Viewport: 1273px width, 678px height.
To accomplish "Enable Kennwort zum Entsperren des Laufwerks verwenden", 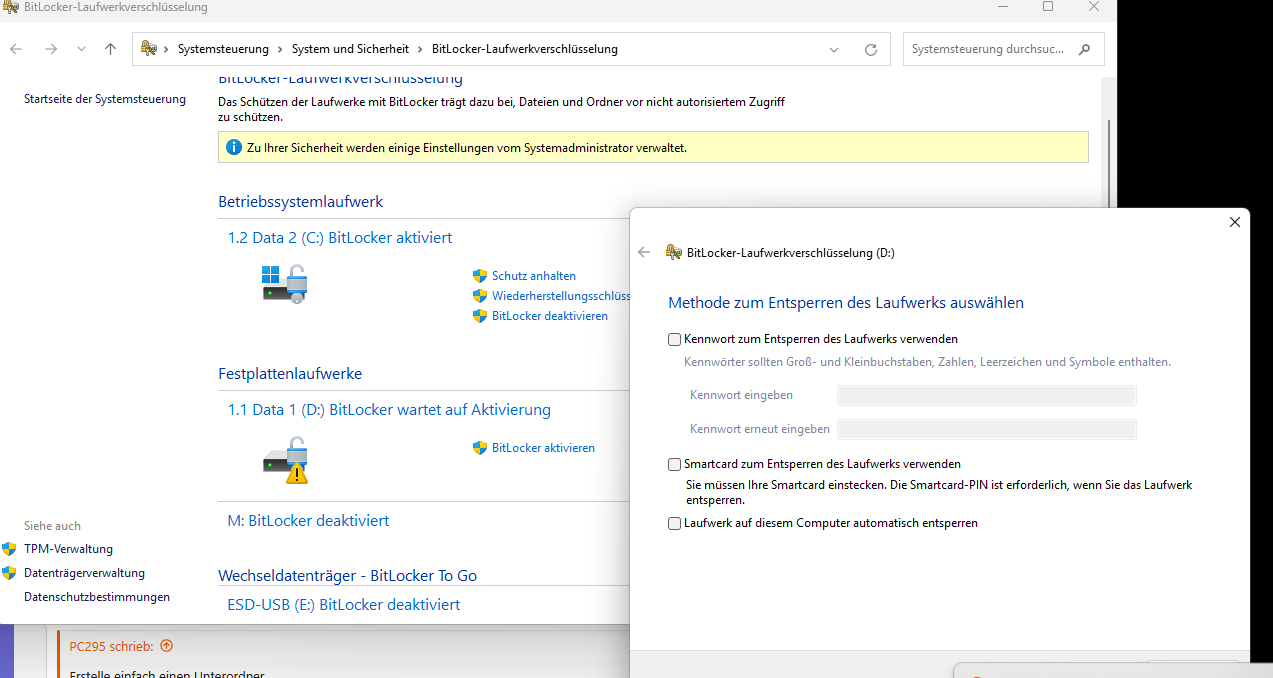I will tap(674, 340).
